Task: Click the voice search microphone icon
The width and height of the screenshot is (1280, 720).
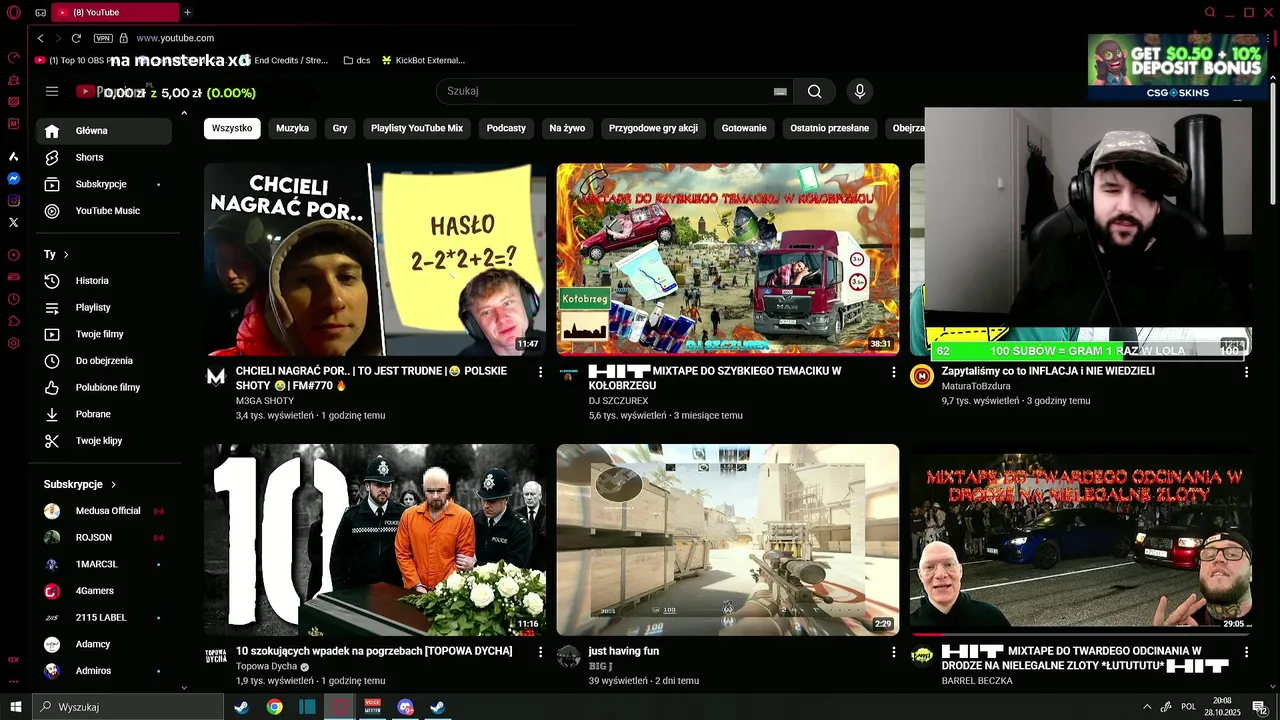Action: click(859, 91)
